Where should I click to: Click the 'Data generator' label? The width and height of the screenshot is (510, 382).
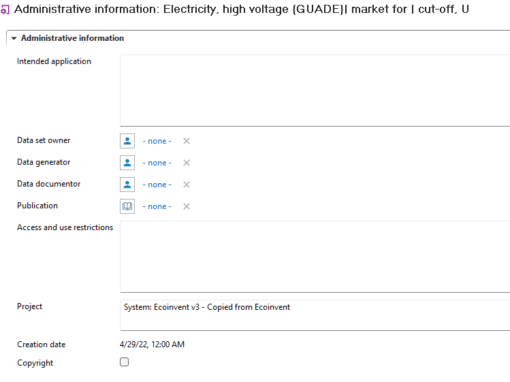coord(44,162)
